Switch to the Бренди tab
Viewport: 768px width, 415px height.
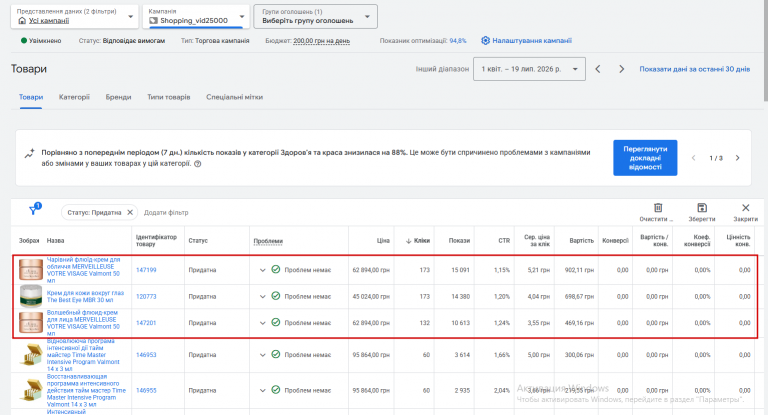[x=118, y=97]
